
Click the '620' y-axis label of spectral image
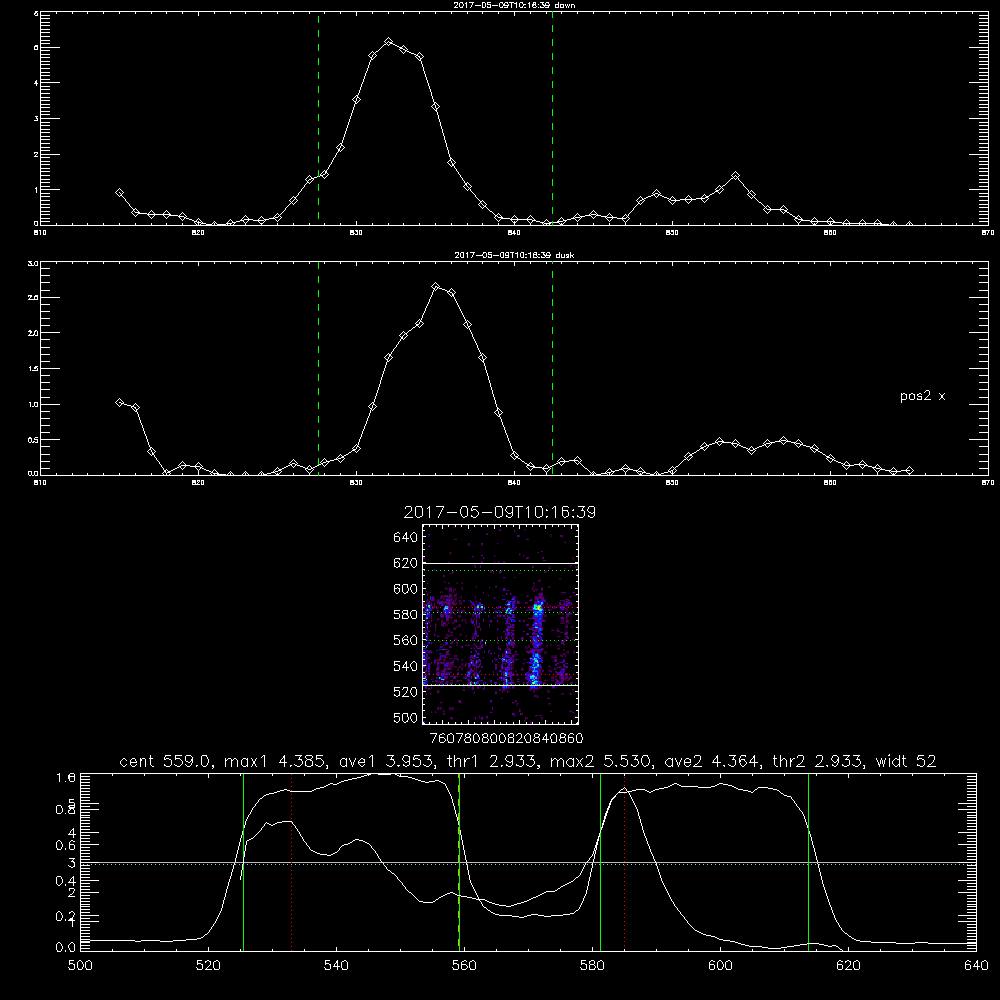coord(406,563)
